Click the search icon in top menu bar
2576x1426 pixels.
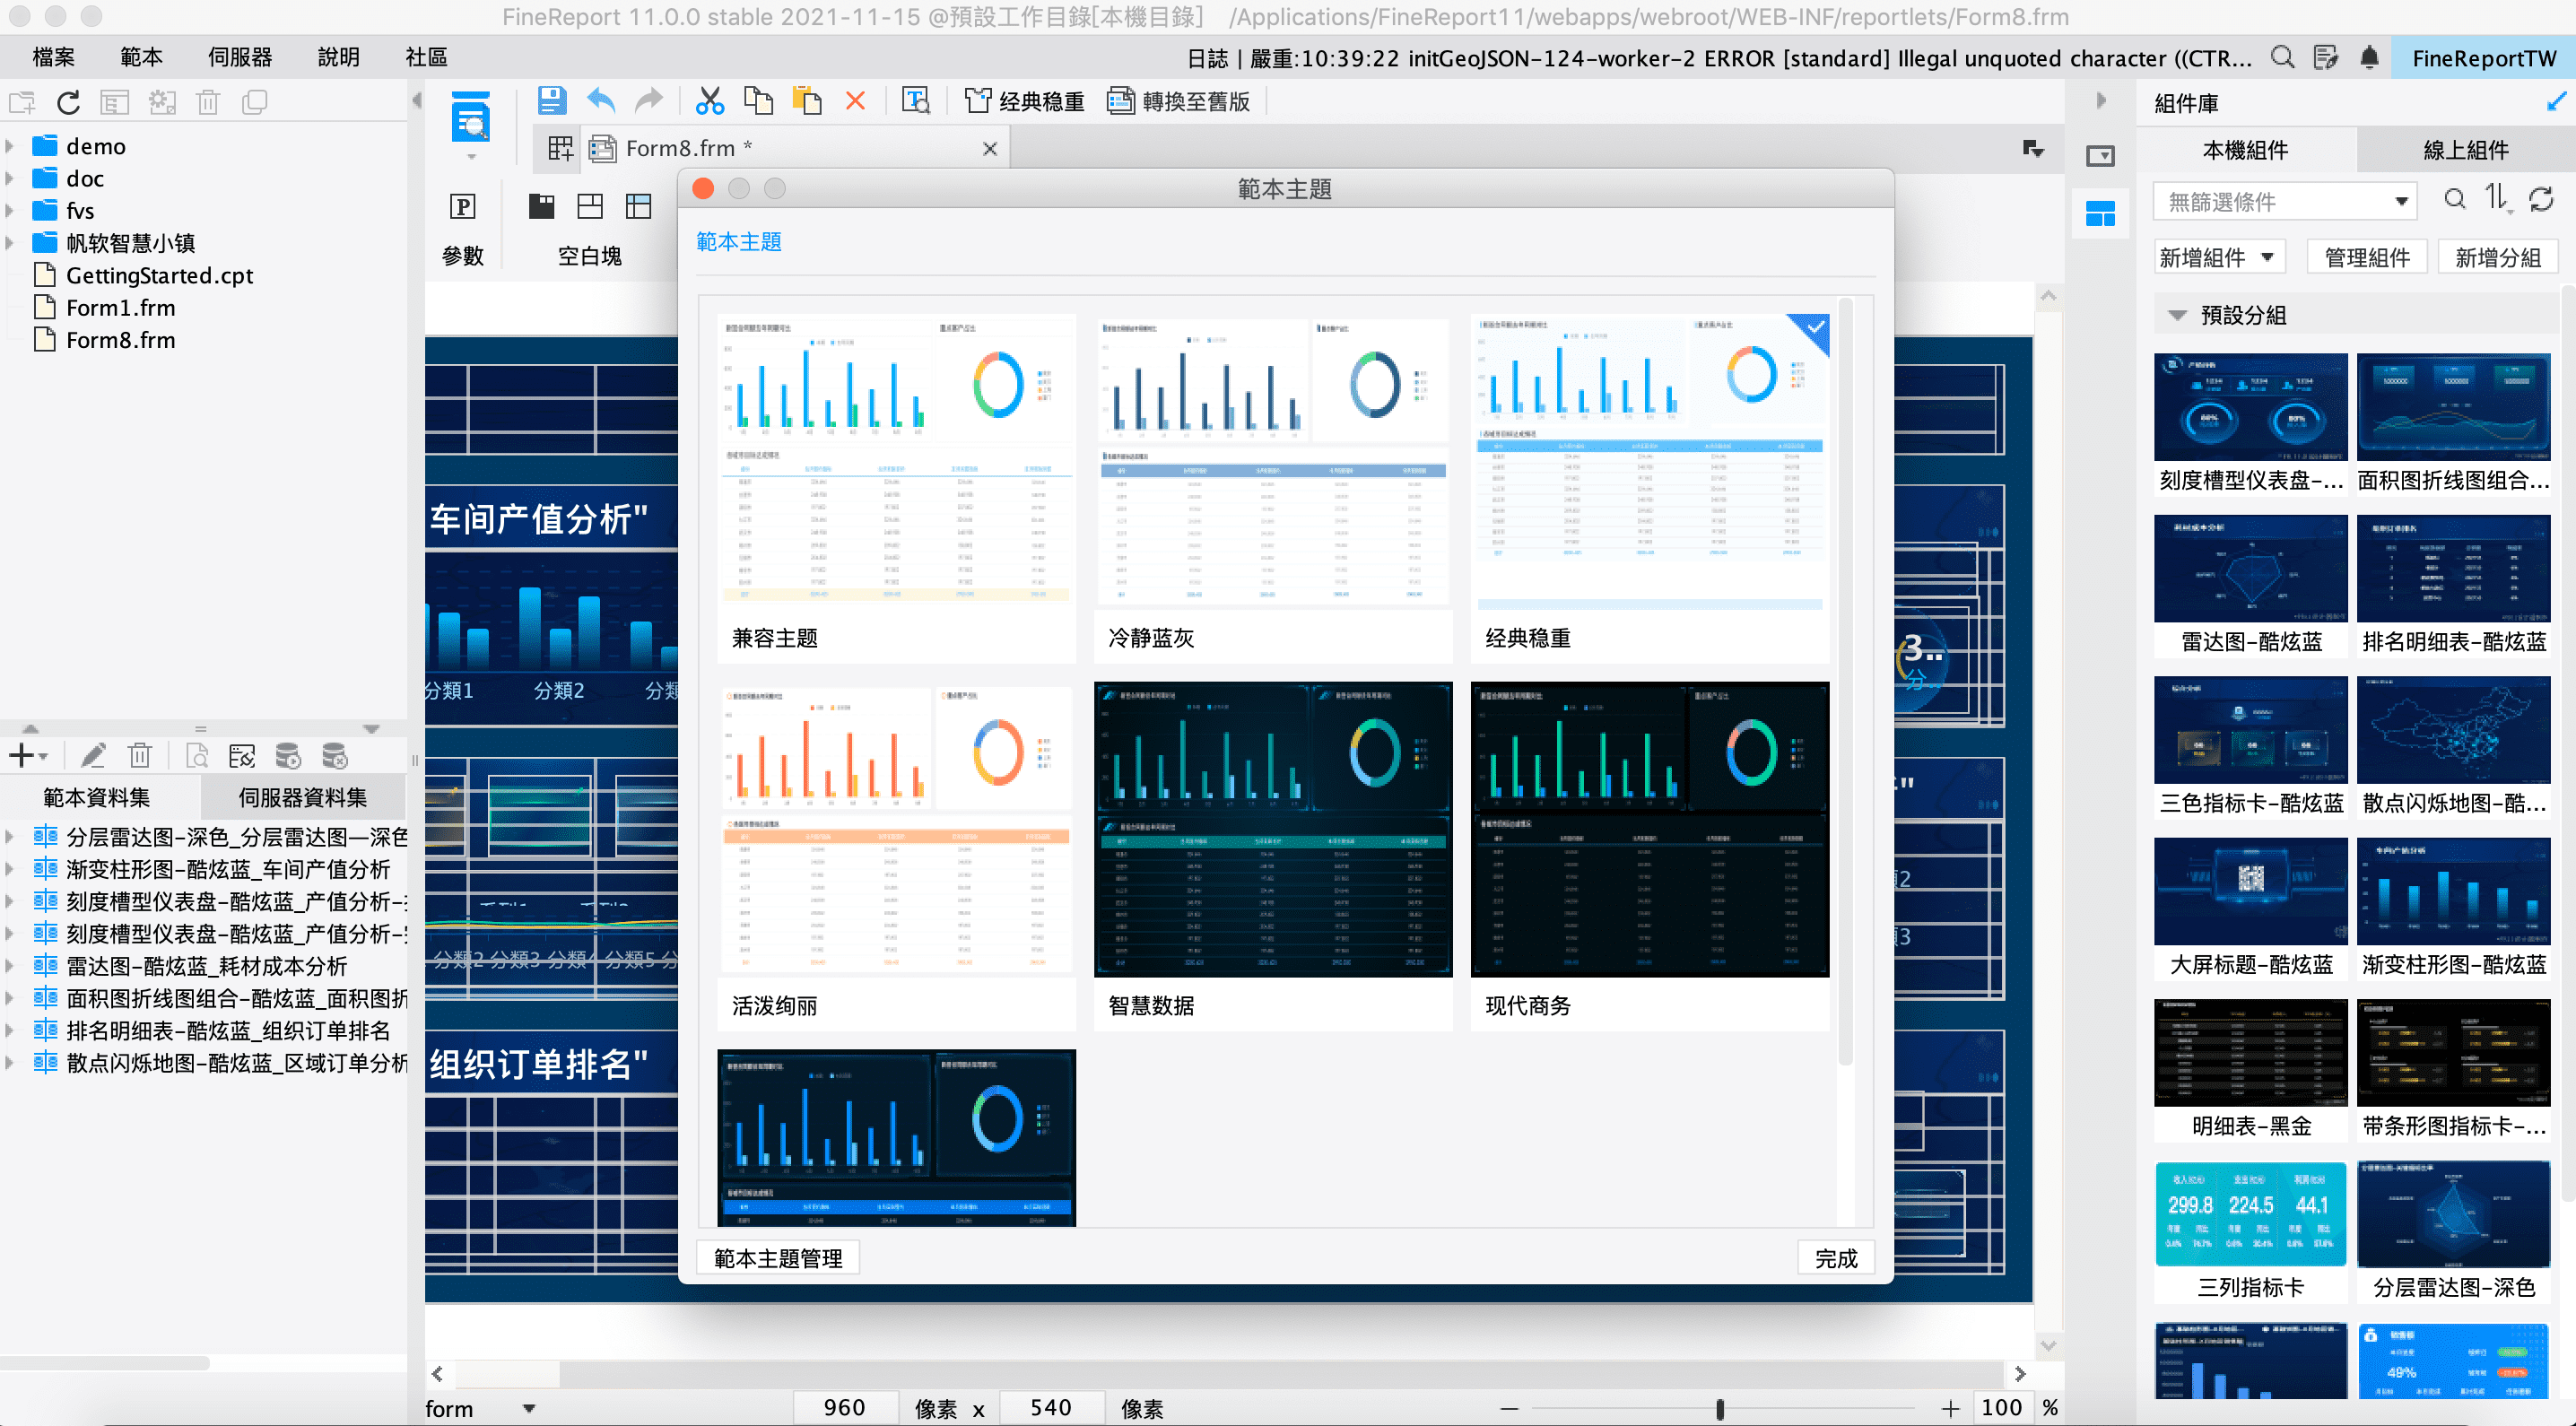tap(2282, 58)
